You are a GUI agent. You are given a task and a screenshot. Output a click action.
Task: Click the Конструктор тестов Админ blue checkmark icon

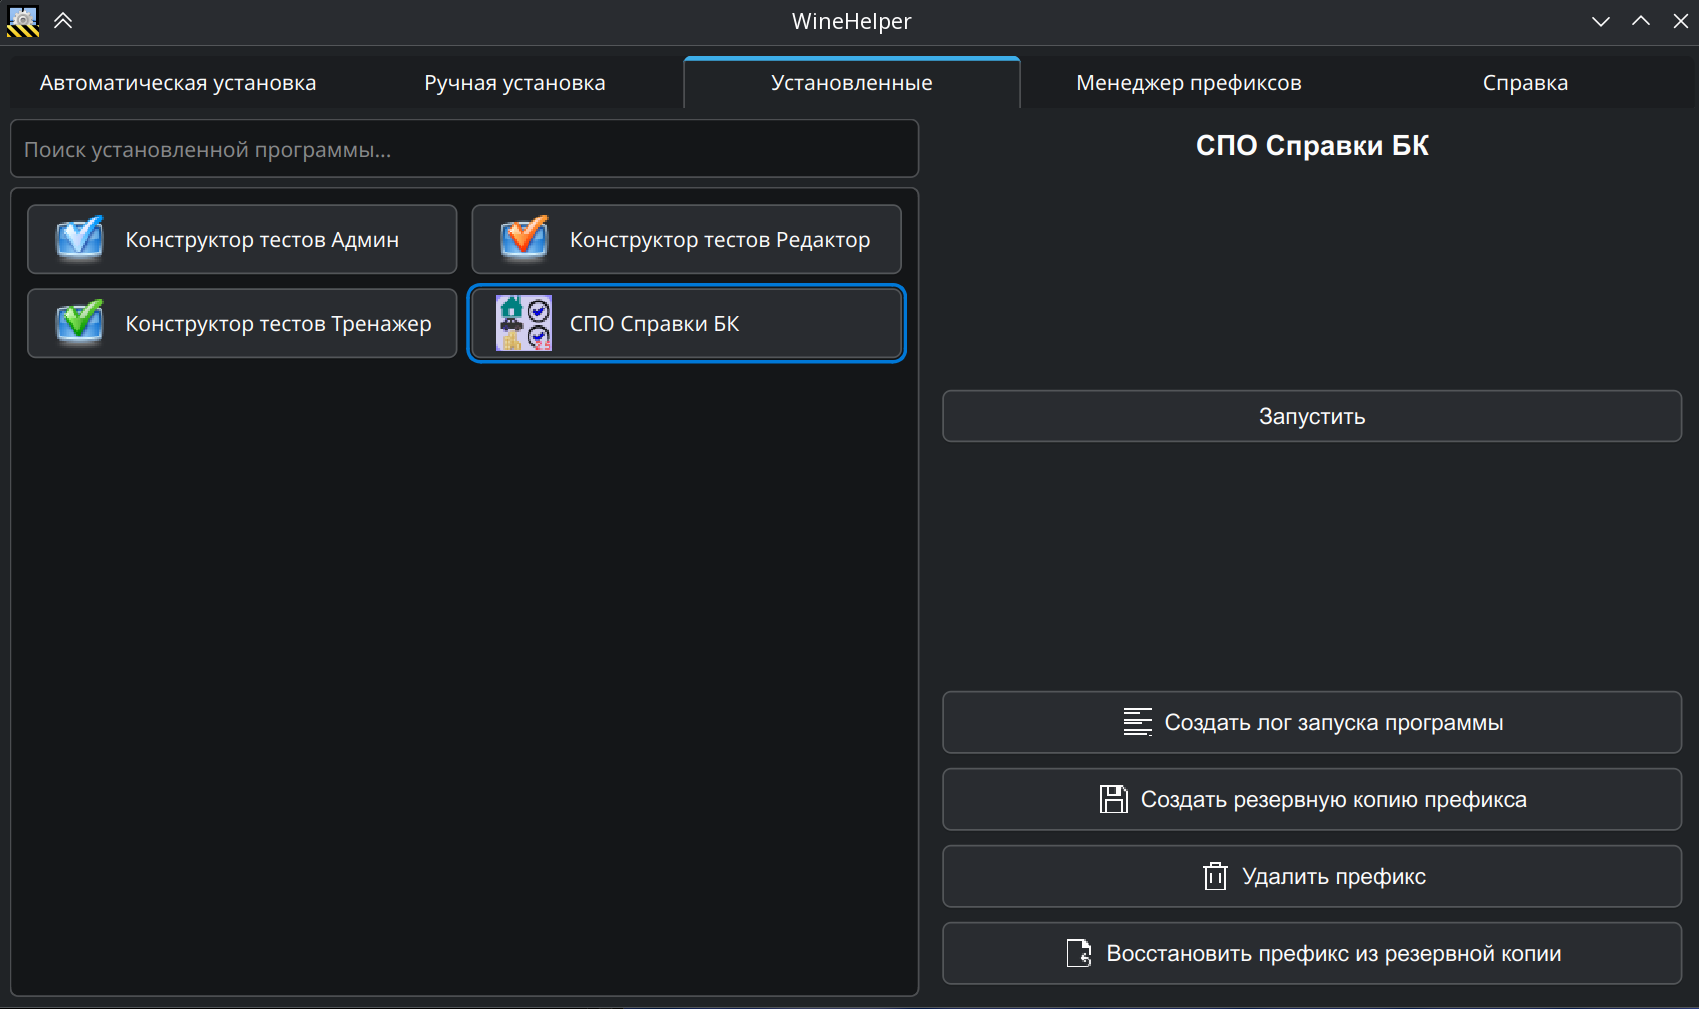click(x=80, y=239)
